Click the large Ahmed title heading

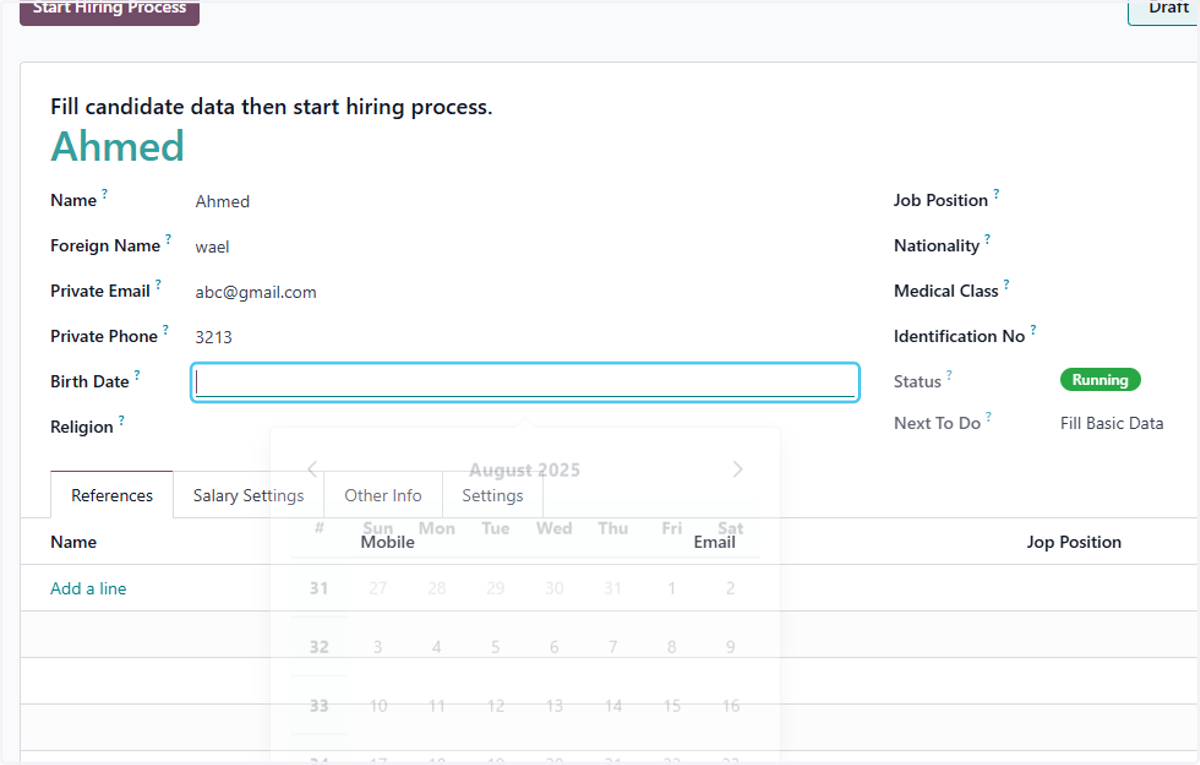(118, 146)
